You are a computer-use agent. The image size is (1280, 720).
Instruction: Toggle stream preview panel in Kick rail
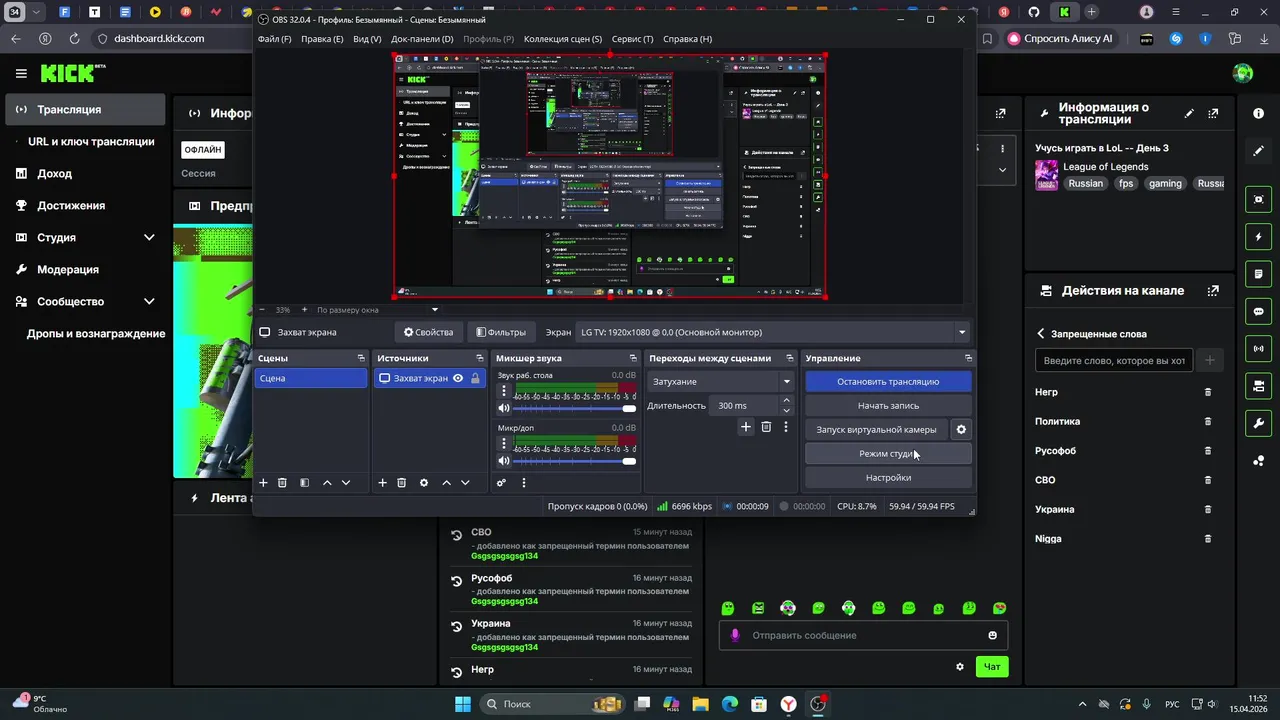(1258, 199)
